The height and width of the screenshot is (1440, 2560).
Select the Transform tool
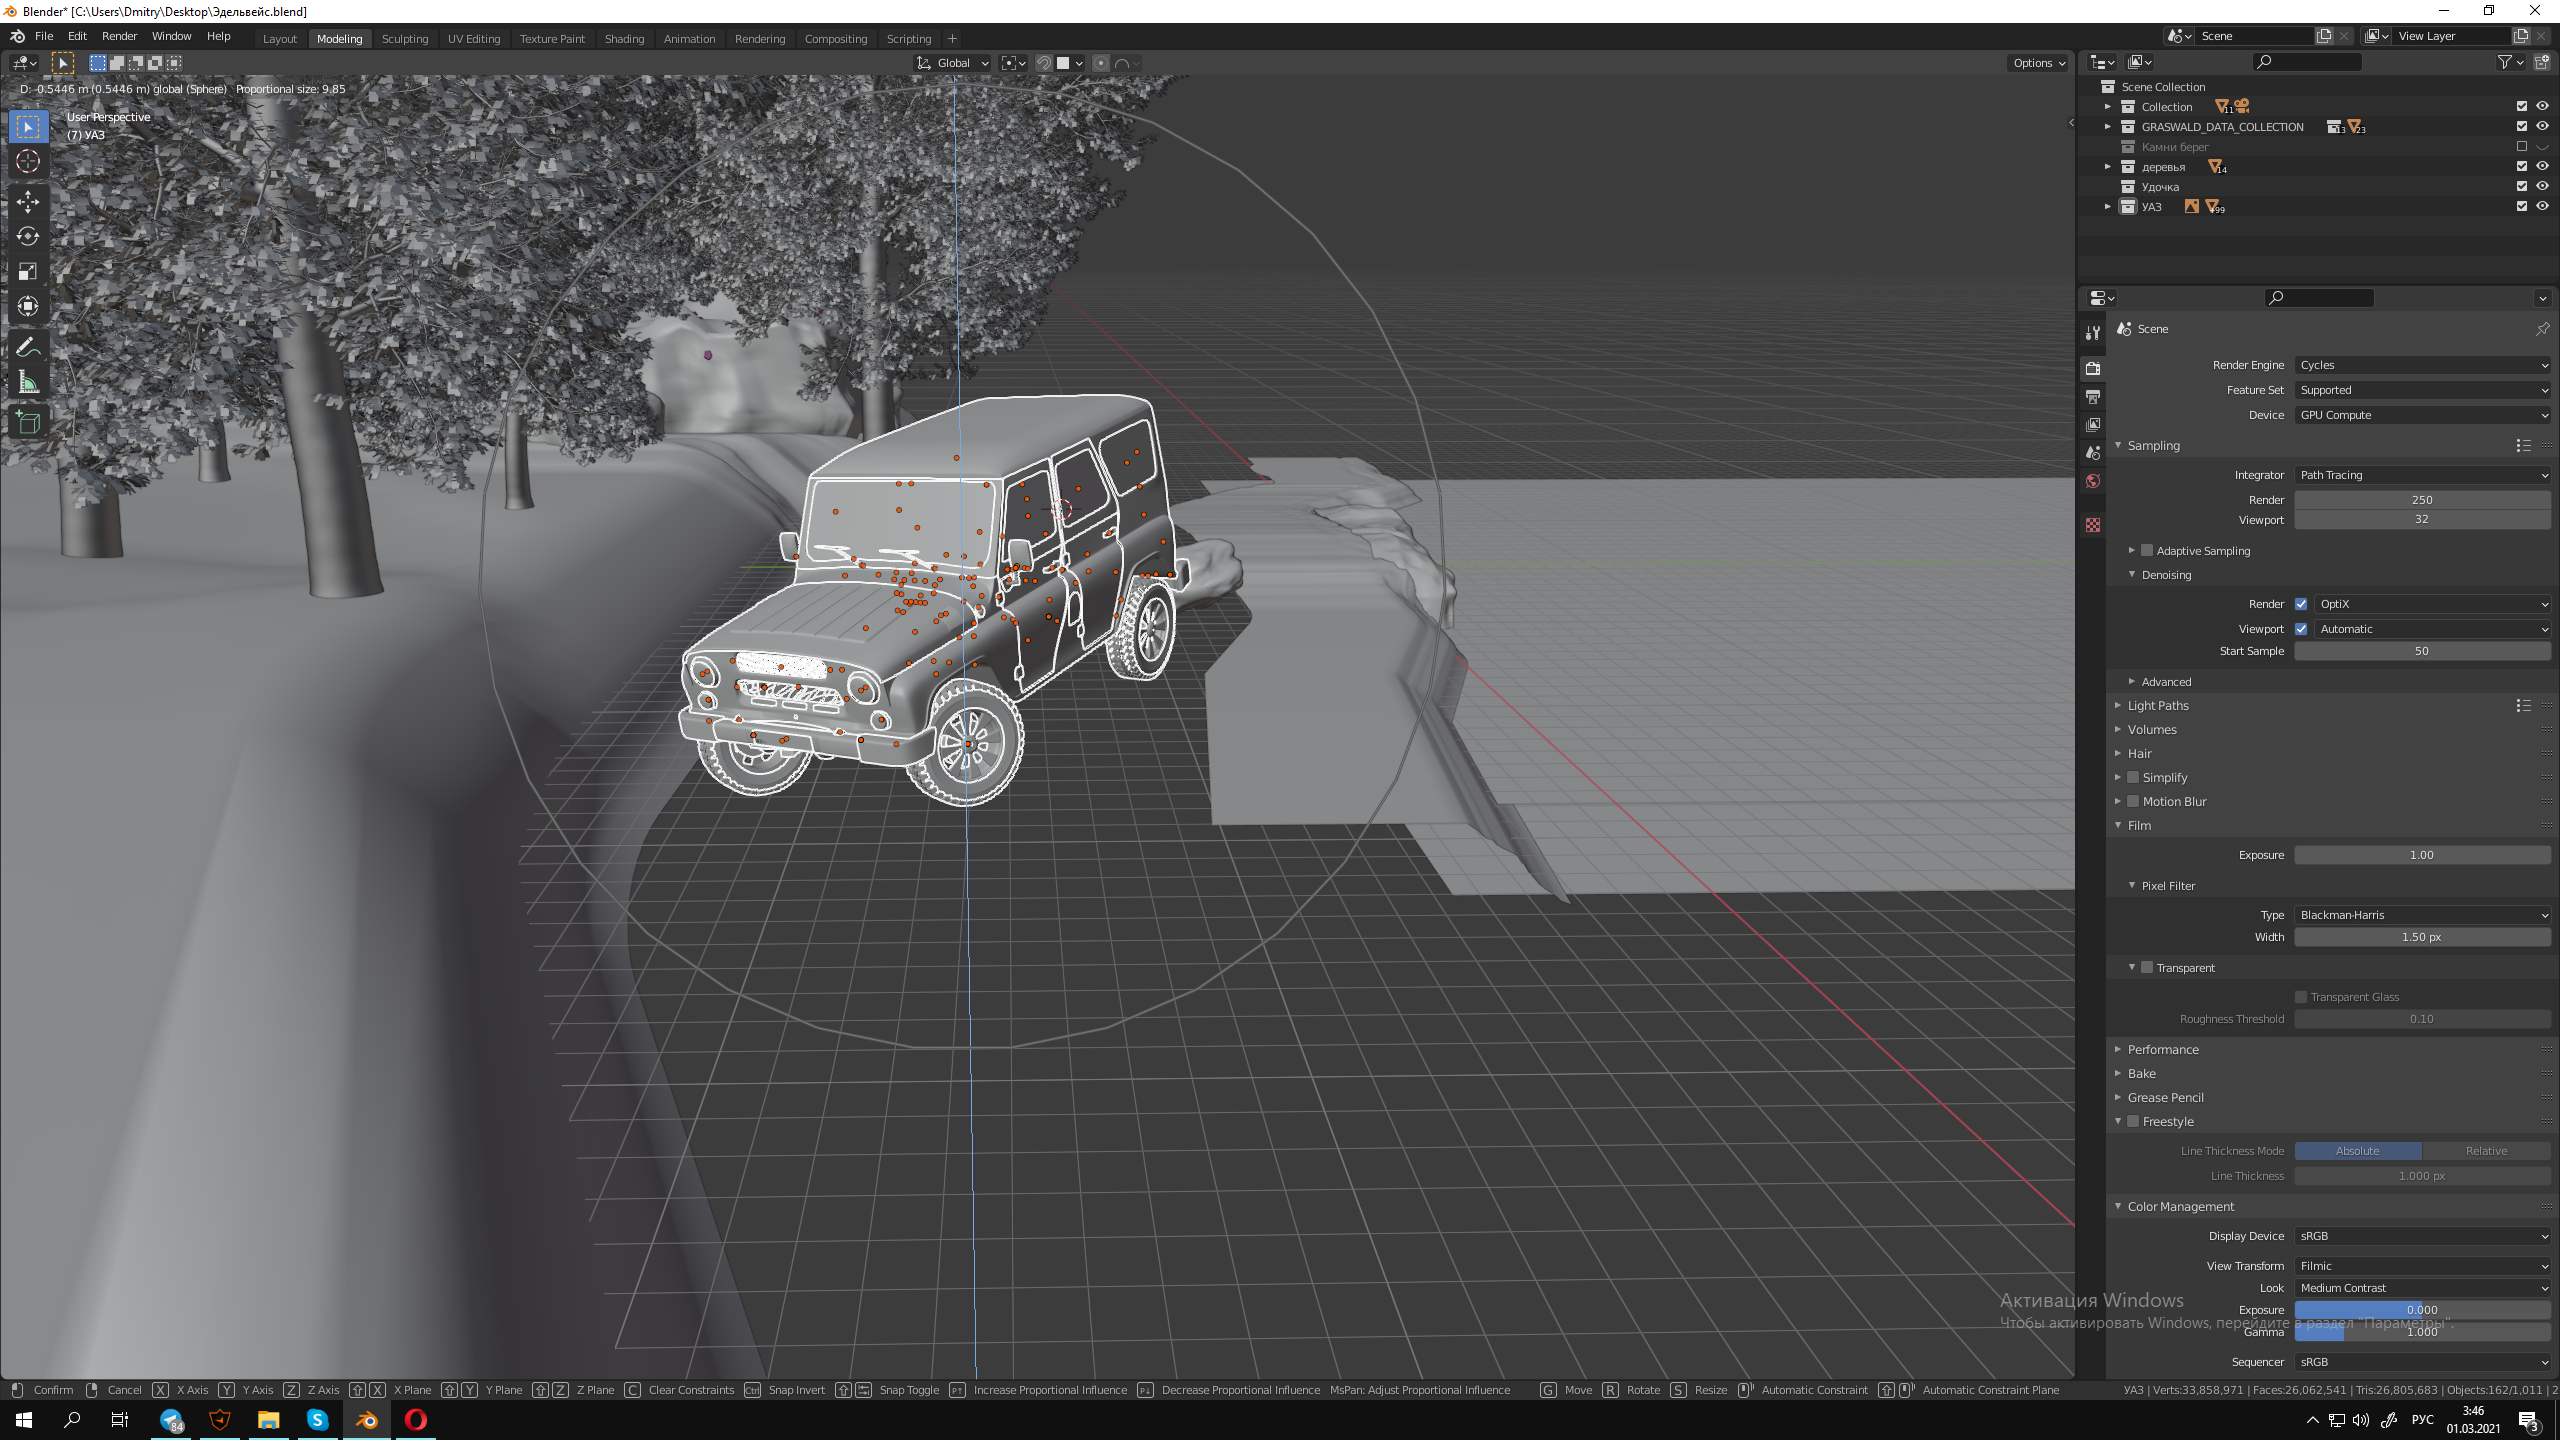coord(28,306)
